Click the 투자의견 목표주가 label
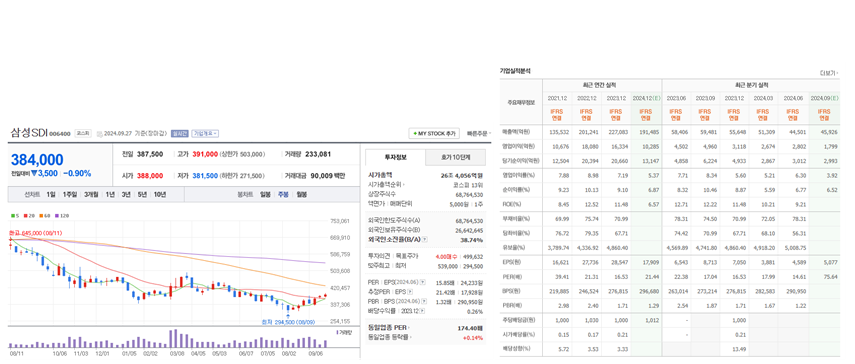The image size is (855, 364). (x=392, y=257)
